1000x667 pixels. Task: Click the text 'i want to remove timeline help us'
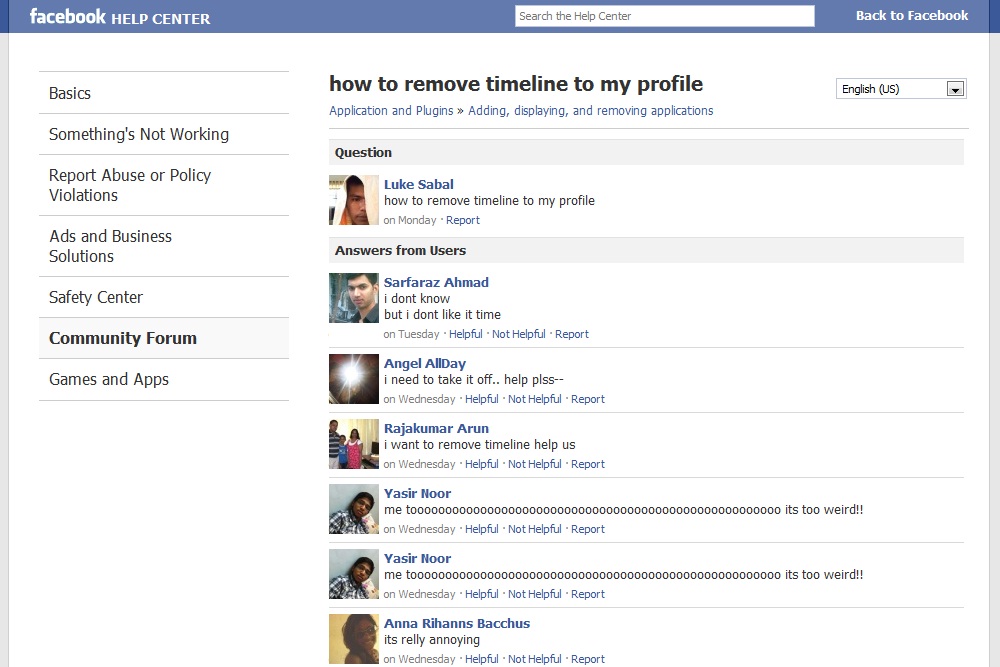click(480, 445)
